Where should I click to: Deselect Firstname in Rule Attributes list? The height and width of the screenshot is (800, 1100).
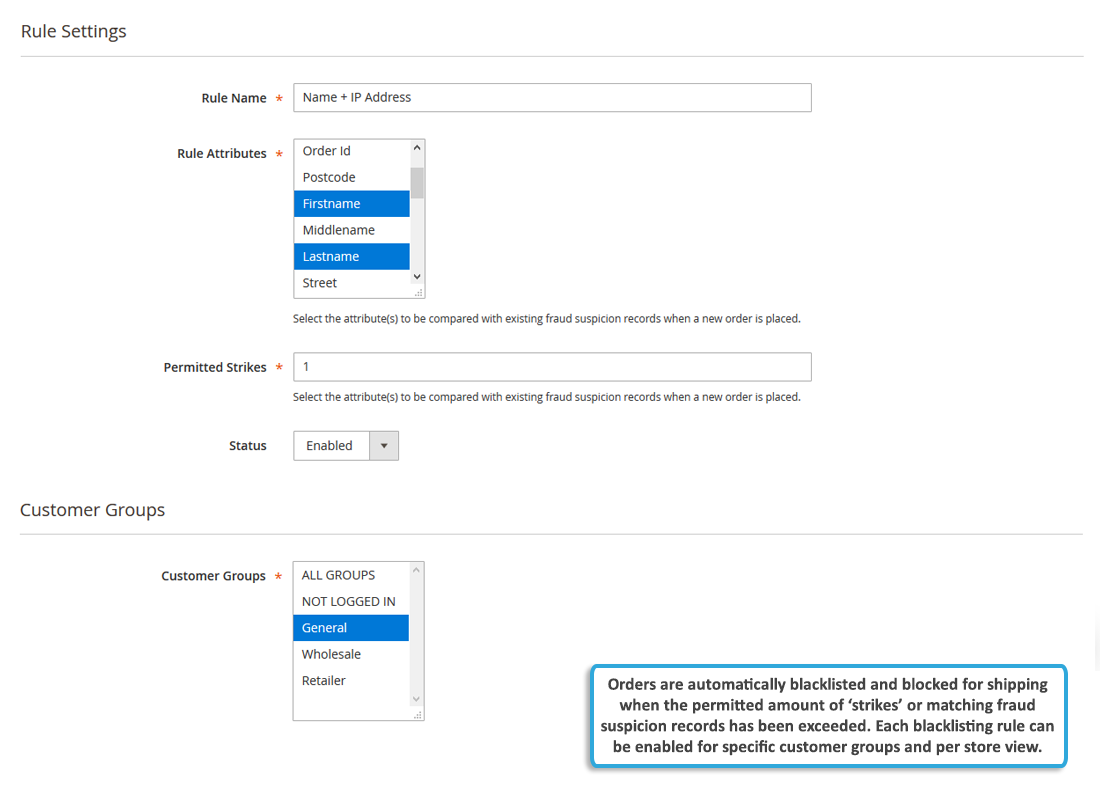point(351,204)
